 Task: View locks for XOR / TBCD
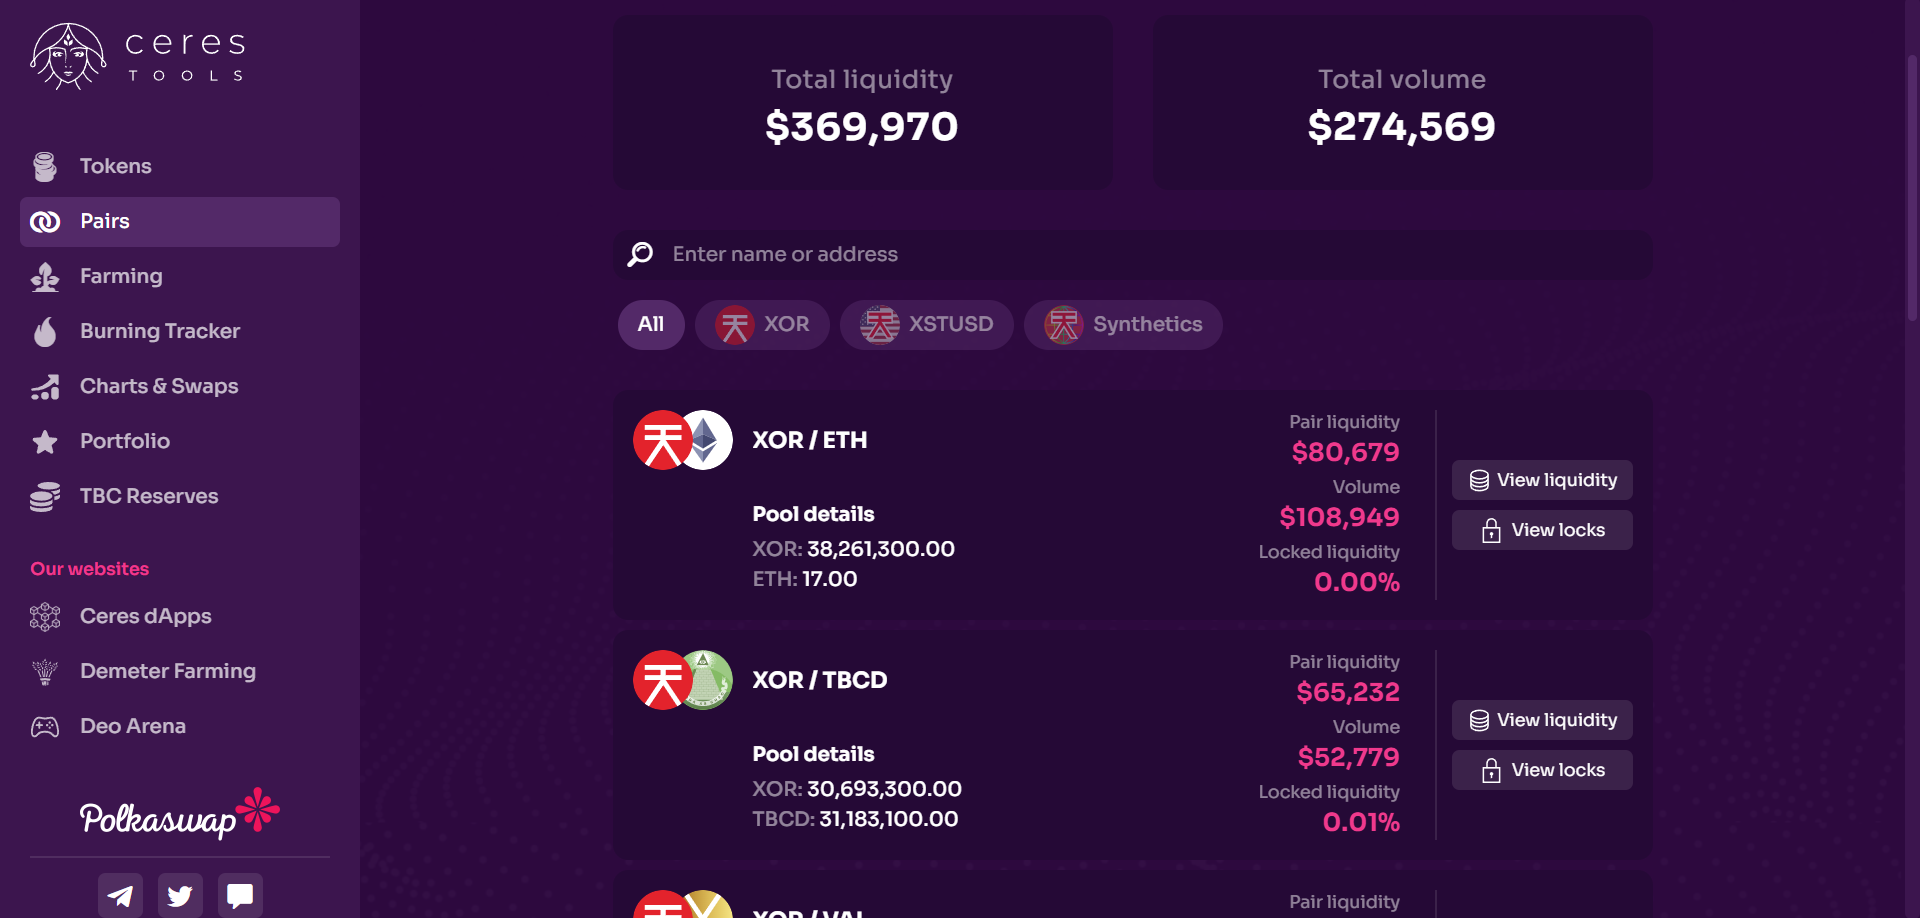(1542, 770)
